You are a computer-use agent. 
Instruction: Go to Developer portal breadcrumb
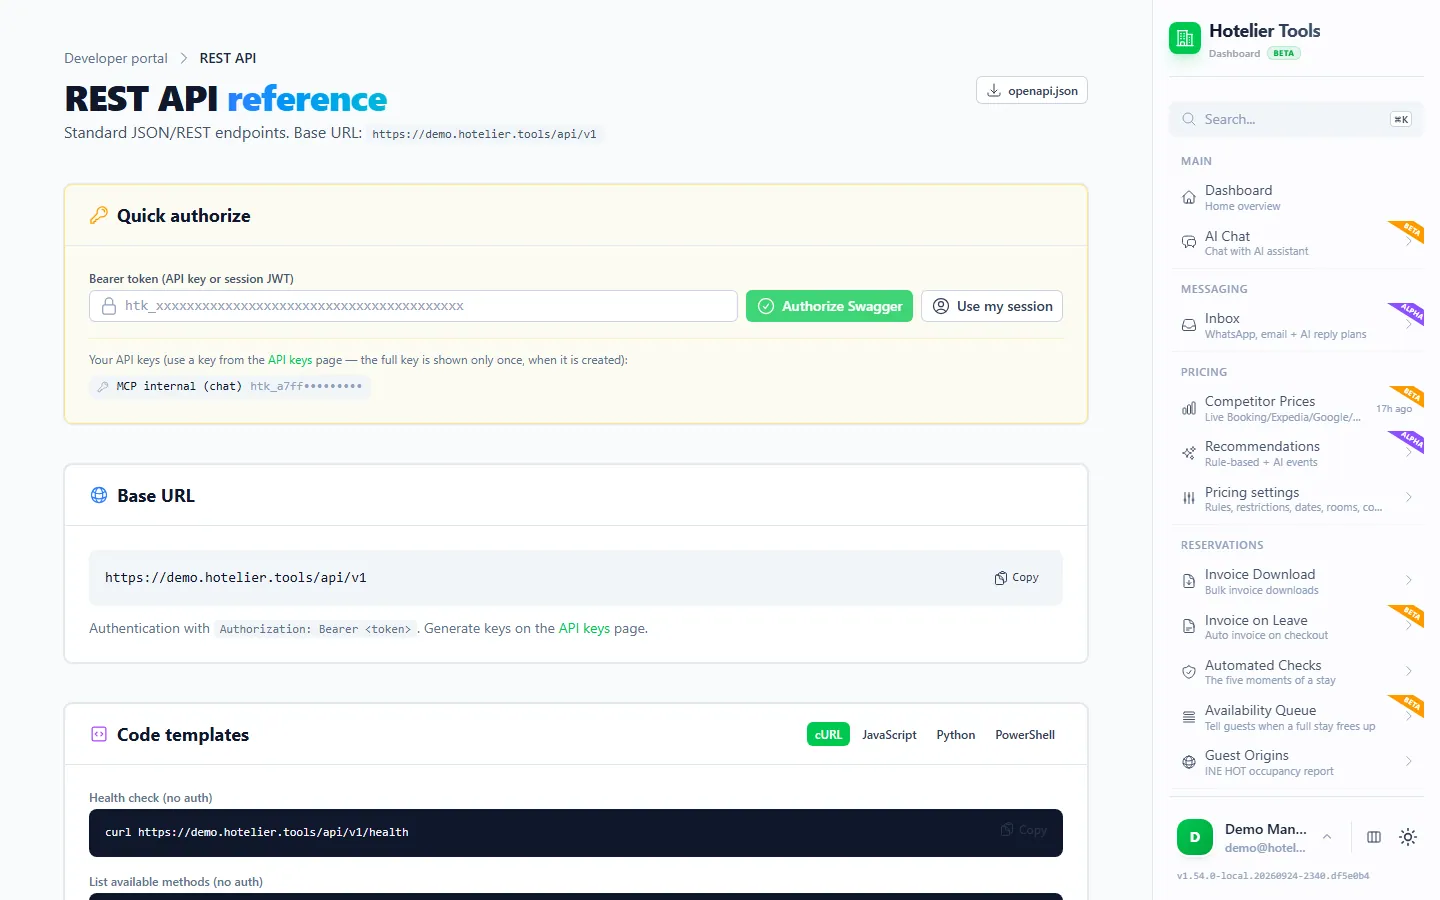point(116,58)
